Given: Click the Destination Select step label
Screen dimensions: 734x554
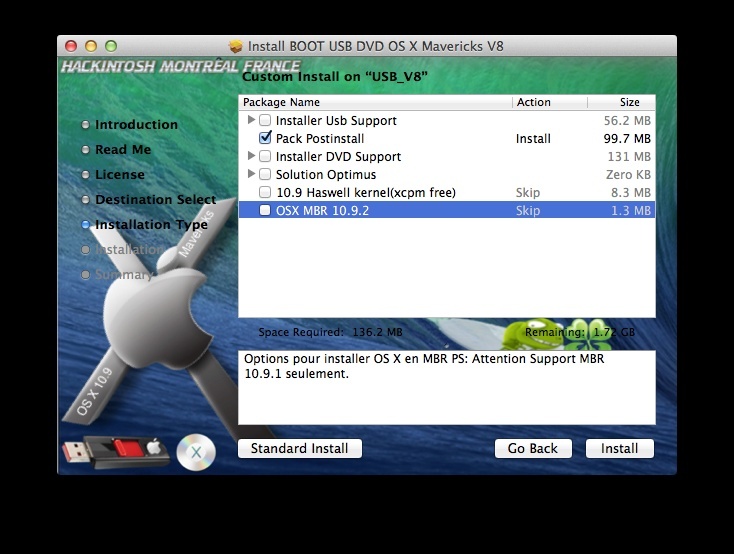Looking at the screenshot, I should pyautogui.click(x=155, y=199).
